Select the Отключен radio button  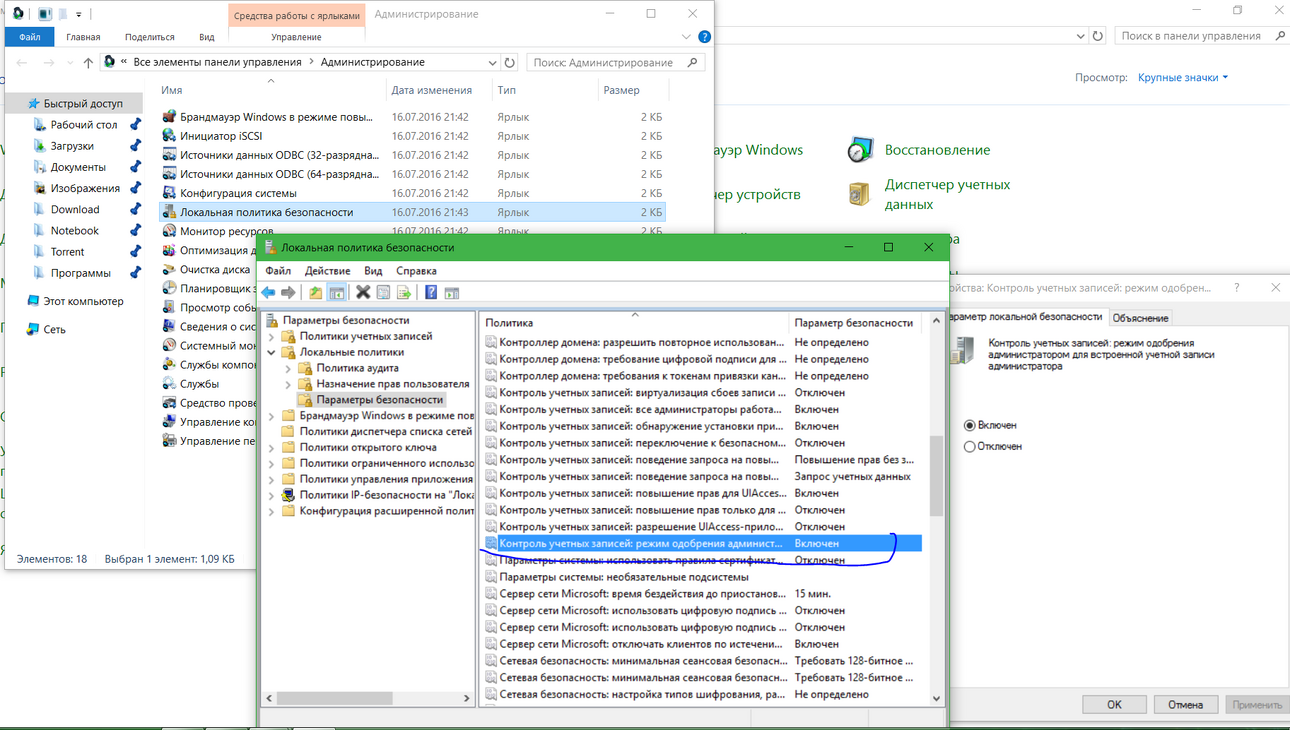969,446
